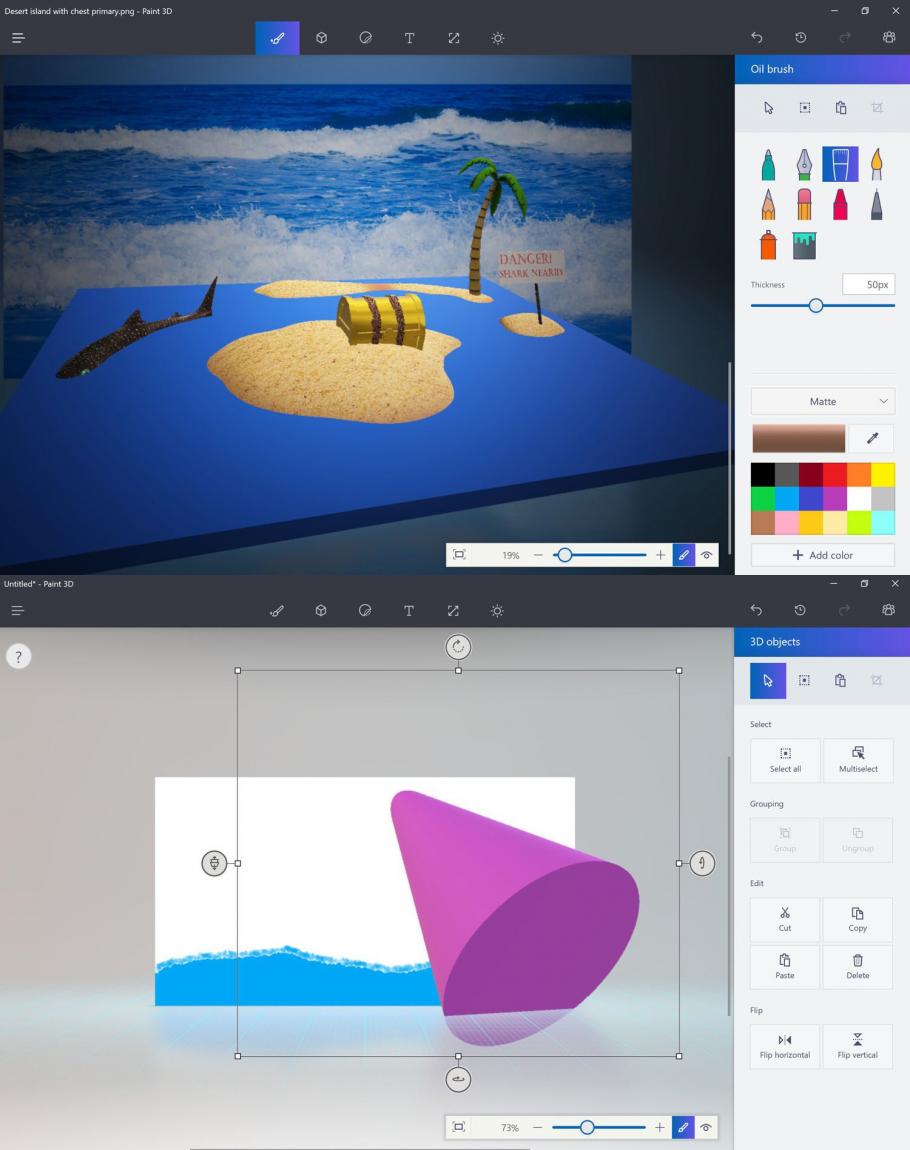Select the Effects tool
The image size is (910, 1150).
point(497,37)
